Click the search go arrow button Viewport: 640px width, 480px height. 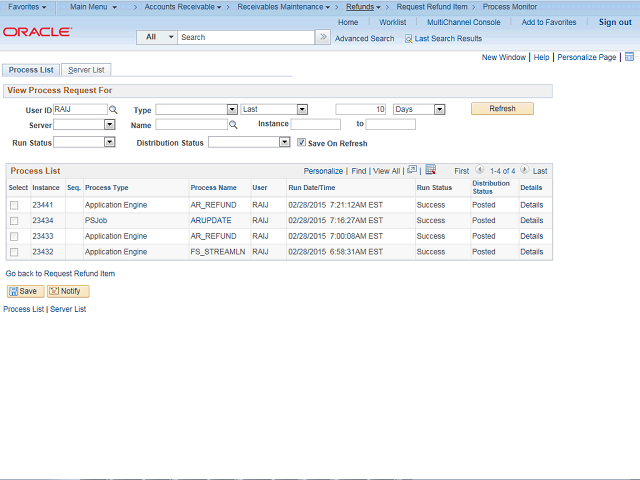click(322, 37)
